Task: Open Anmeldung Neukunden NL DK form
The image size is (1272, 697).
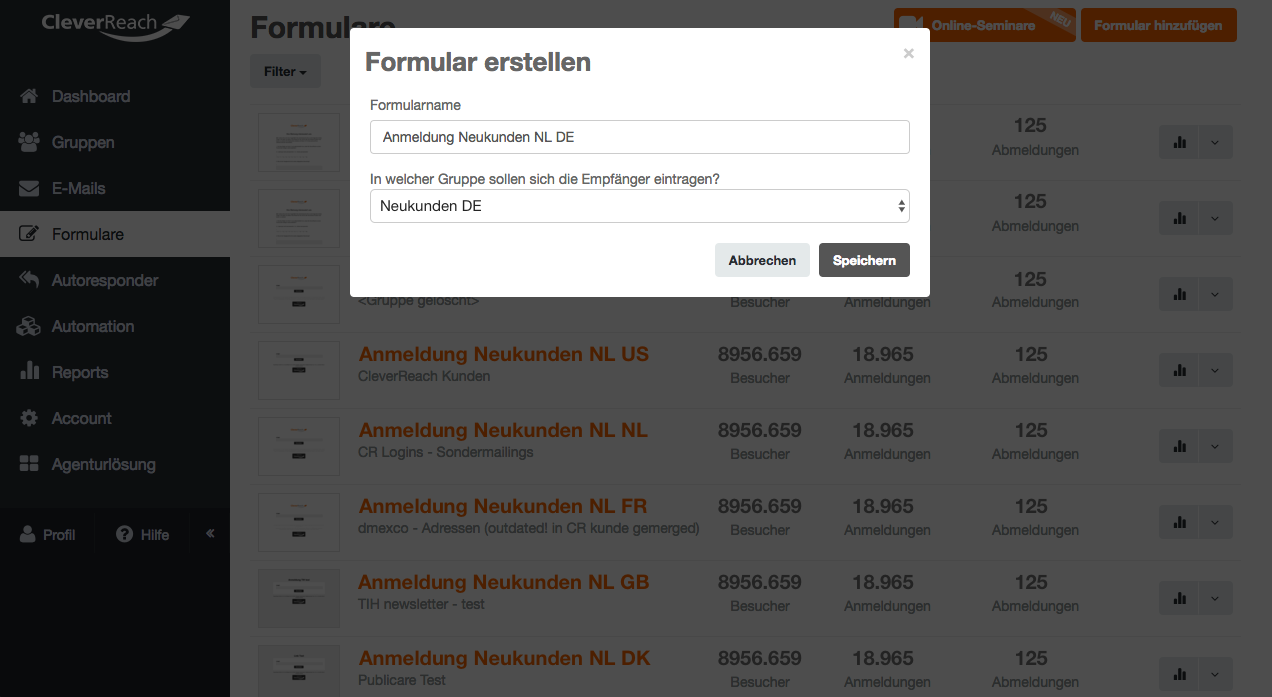Action: [504, 658]
